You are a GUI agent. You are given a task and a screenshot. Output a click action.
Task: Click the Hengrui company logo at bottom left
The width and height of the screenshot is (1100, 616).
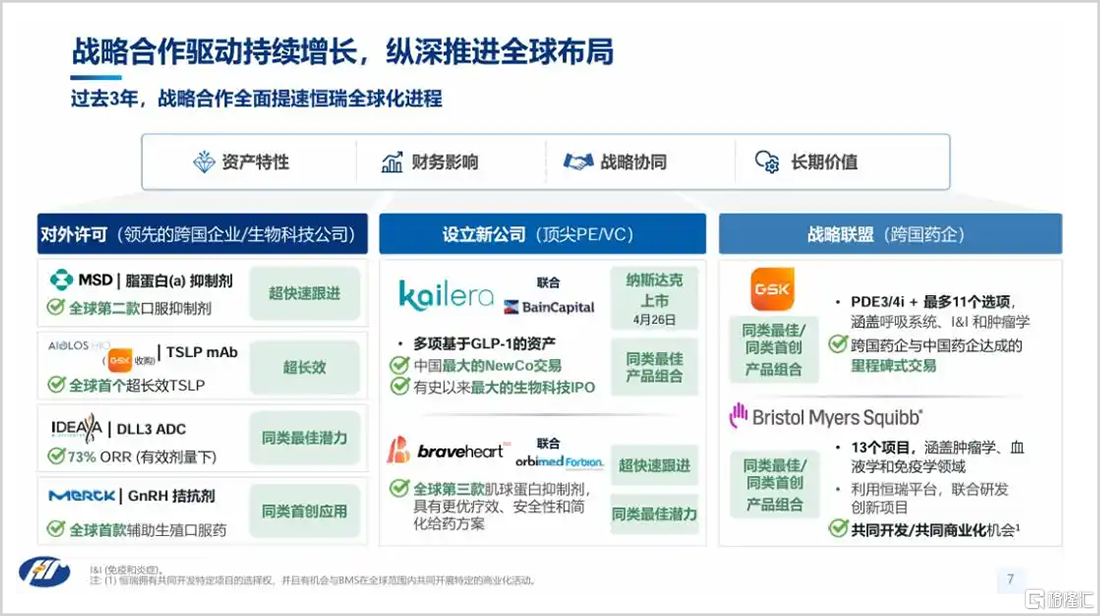point(44,571)
